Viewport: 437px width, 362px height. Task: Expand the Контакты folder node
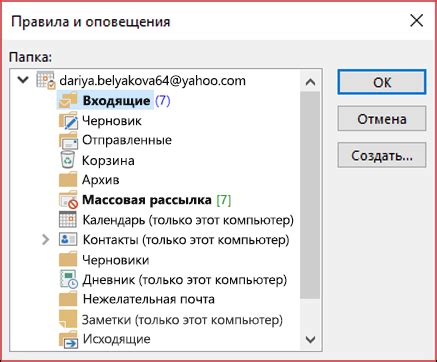(46, 239)
